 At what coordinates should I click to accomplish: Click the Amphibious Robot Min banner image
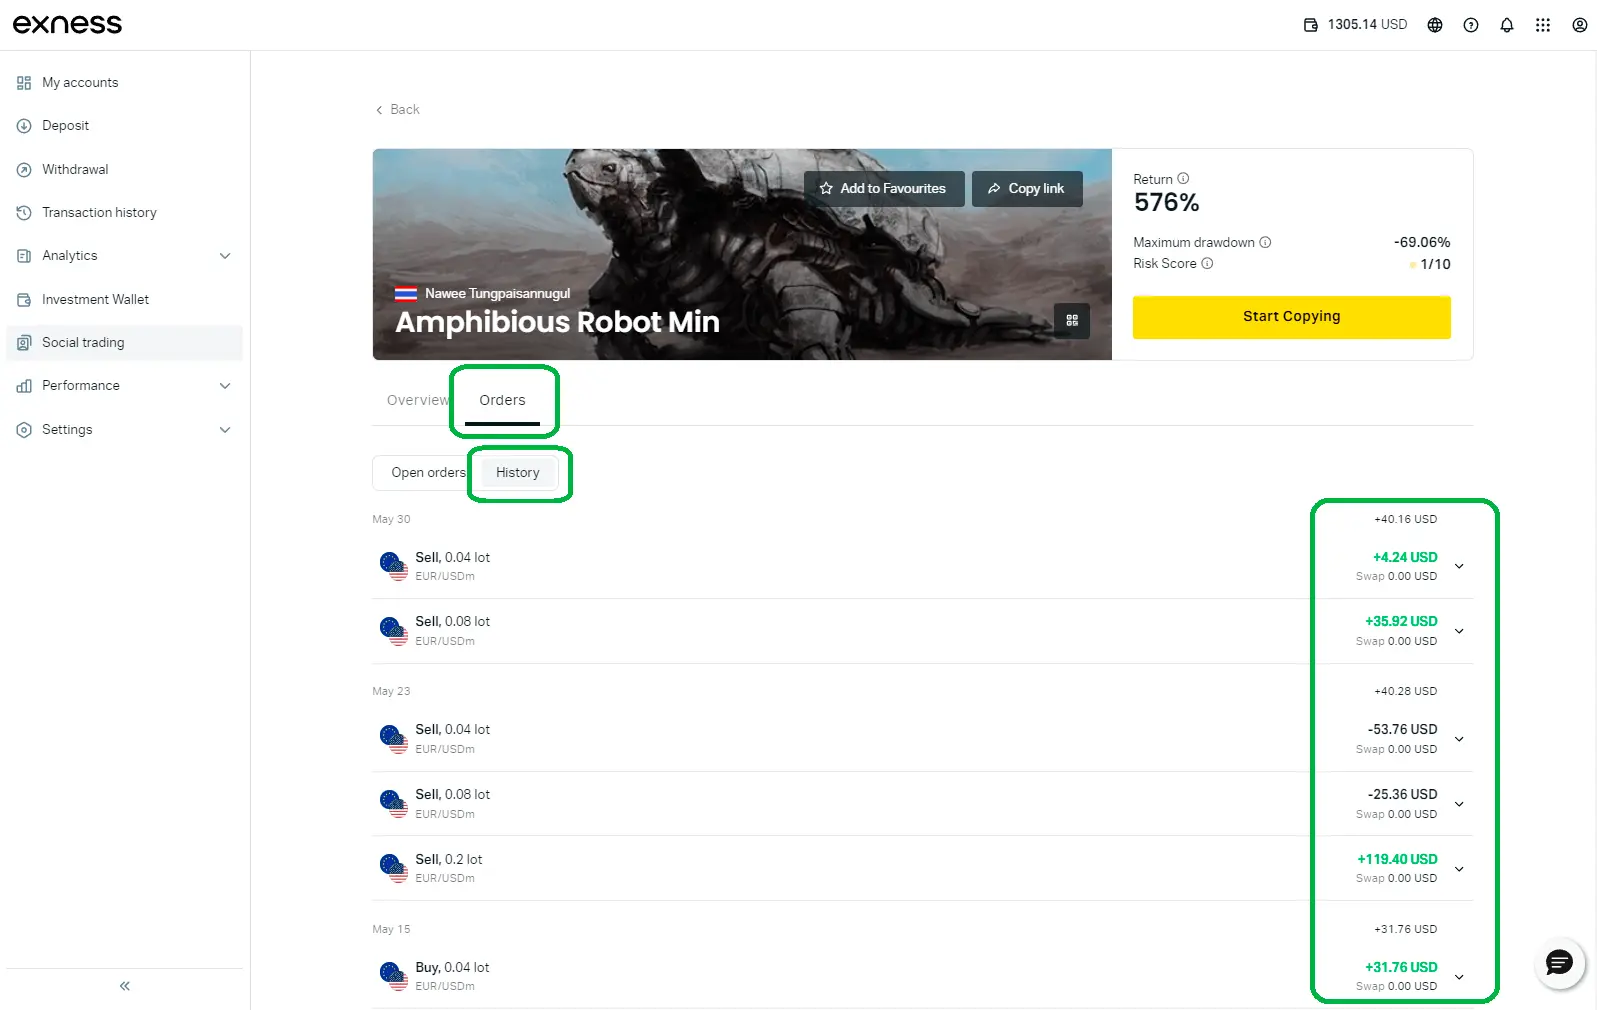pos(742,254)
